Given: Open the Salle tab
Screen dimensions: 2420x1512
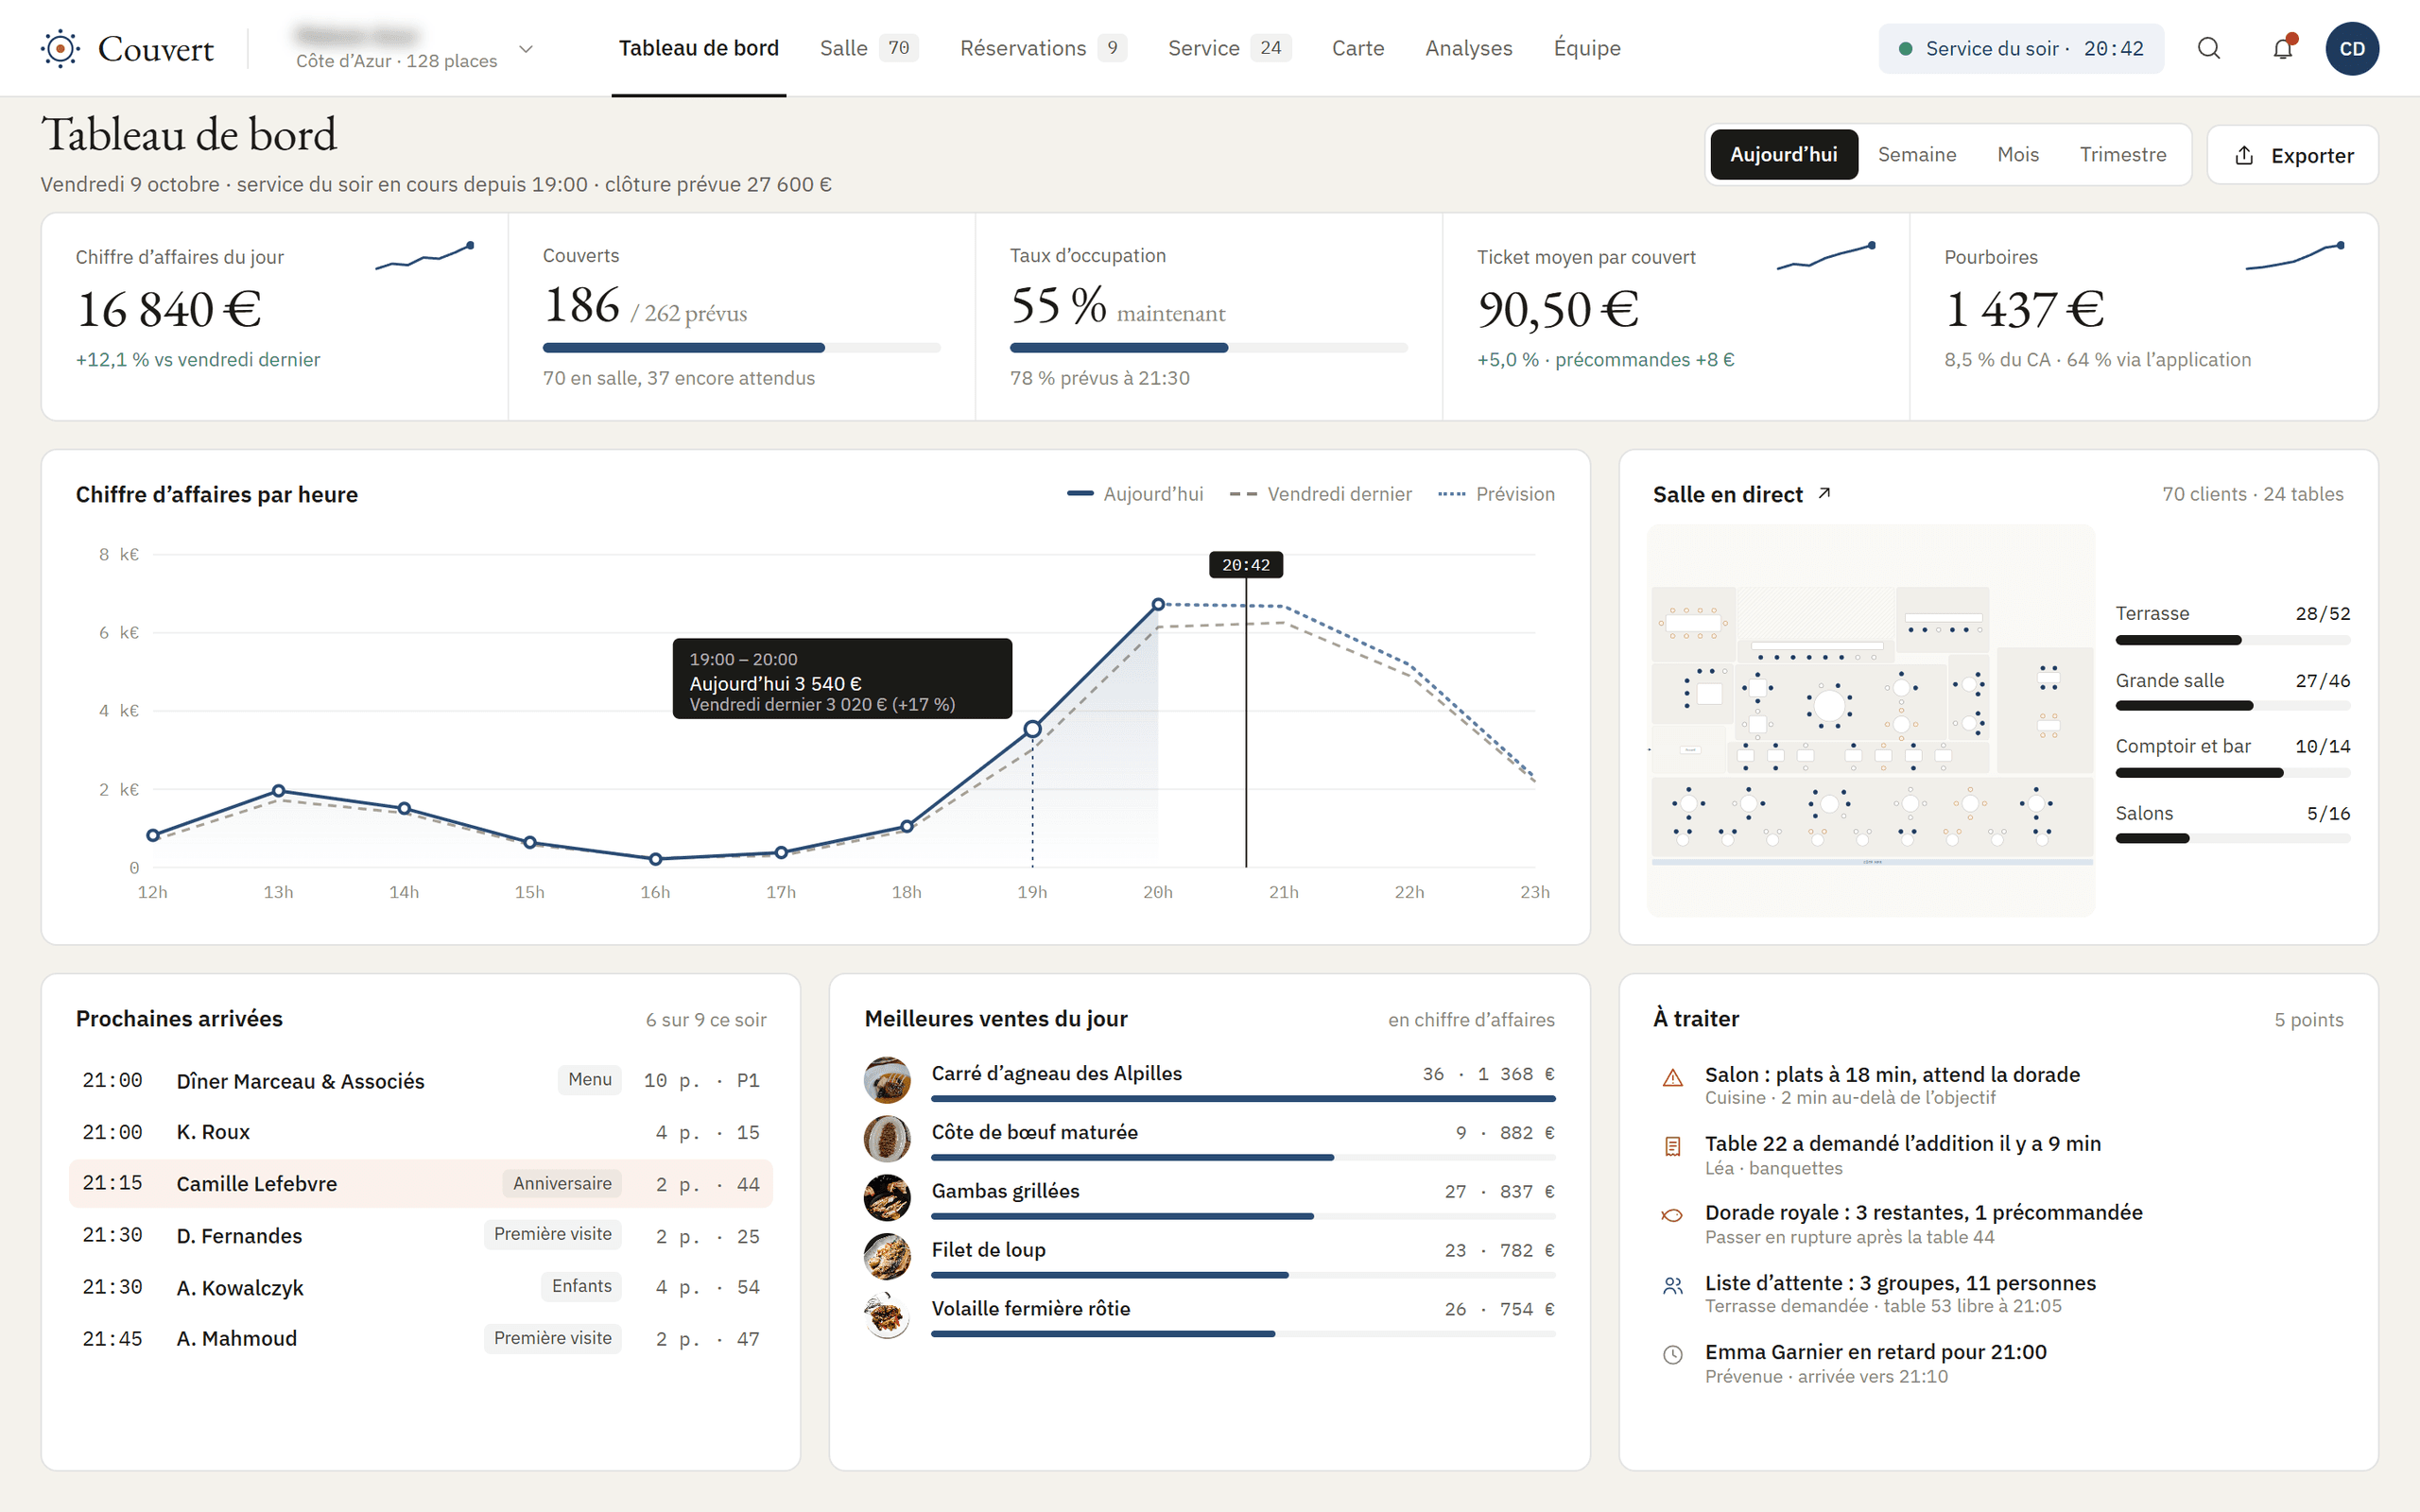Looking at the screenshot, I should click(x=868, y=48).
